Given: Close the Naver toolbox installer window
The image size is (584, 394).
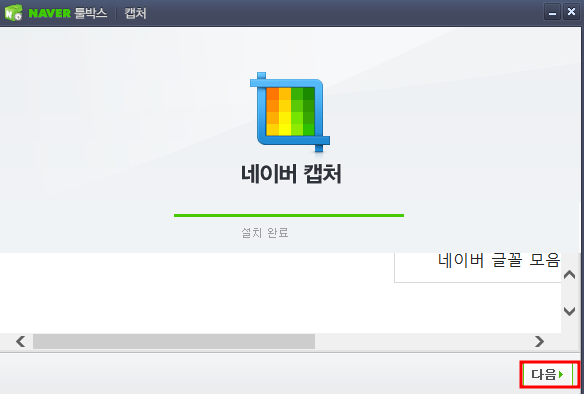Looking at the screenshot, I should tap(571, 12).
